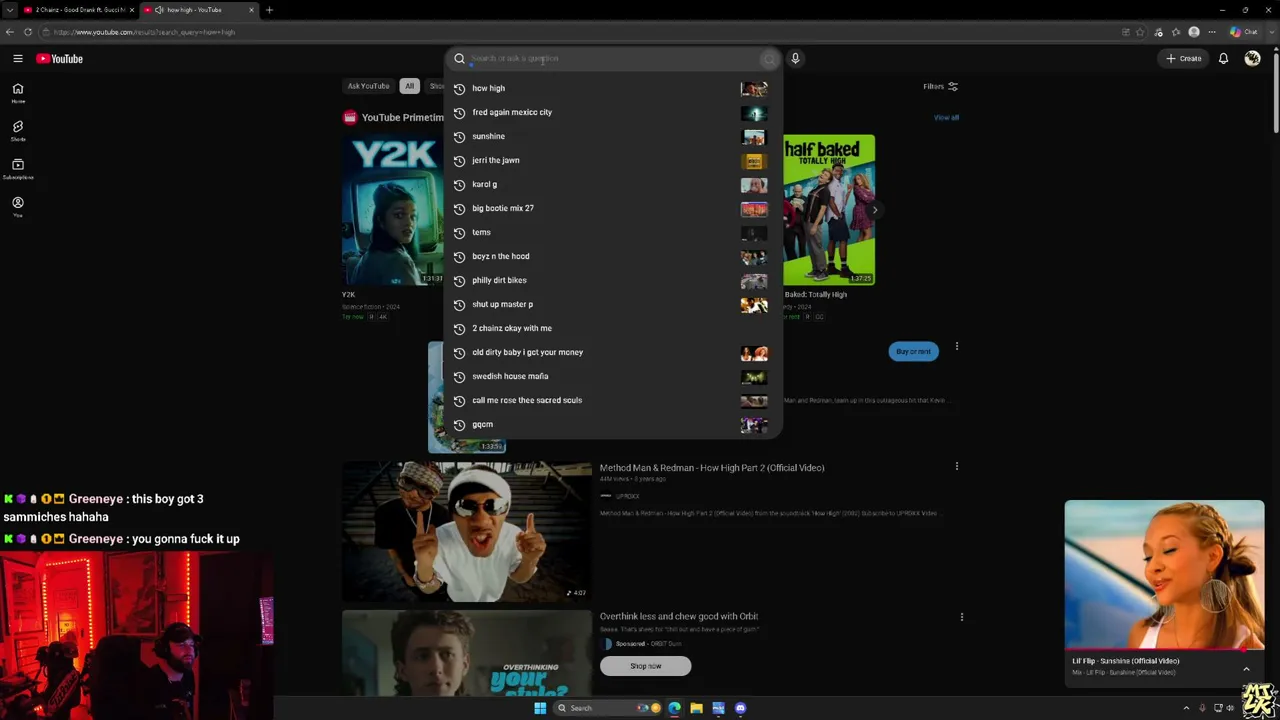Click the Ask YouTube button
This screenshot has width=1280, height=720.
(368, 86)
